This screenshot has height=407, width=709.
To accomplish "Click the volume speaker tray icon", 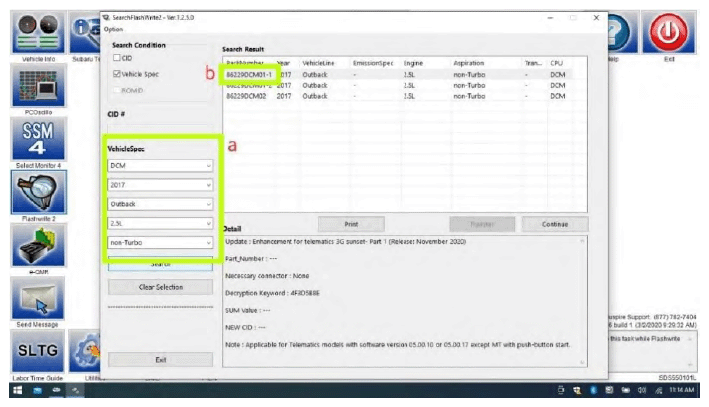I will point(642,390).
